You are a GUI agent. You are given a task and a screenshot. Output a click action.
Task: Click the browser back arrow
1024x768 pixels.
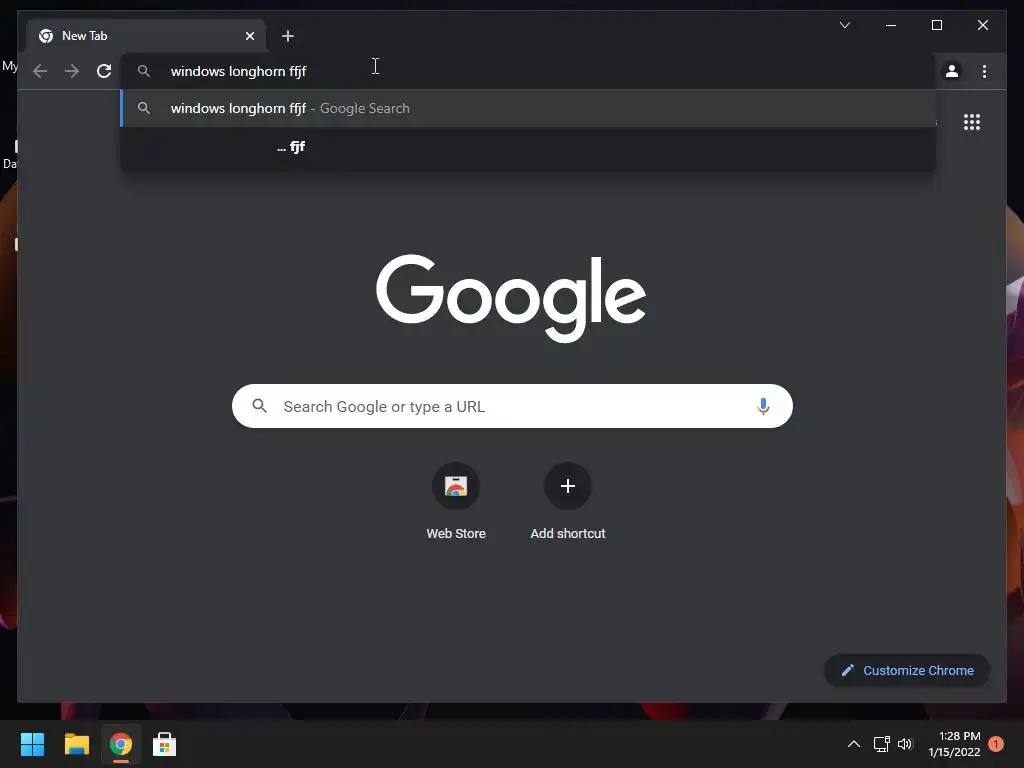pyautogui.click(x=40, y=71)
